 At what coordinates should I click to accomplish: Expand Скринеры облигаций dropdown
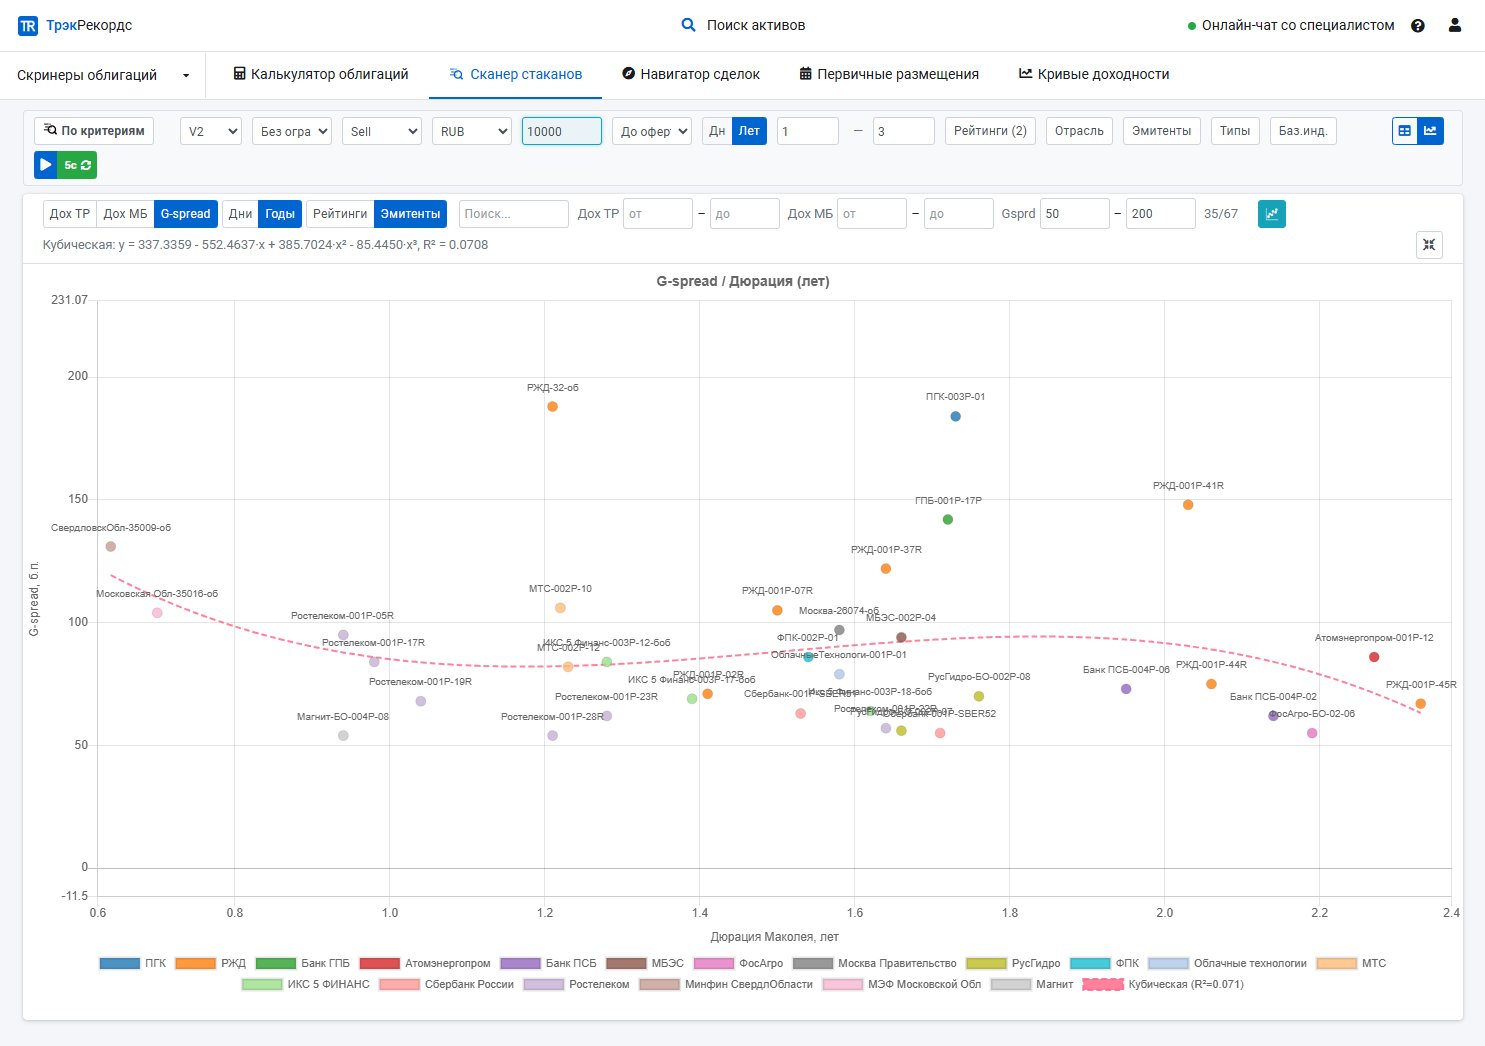click(x=103, y=75)
